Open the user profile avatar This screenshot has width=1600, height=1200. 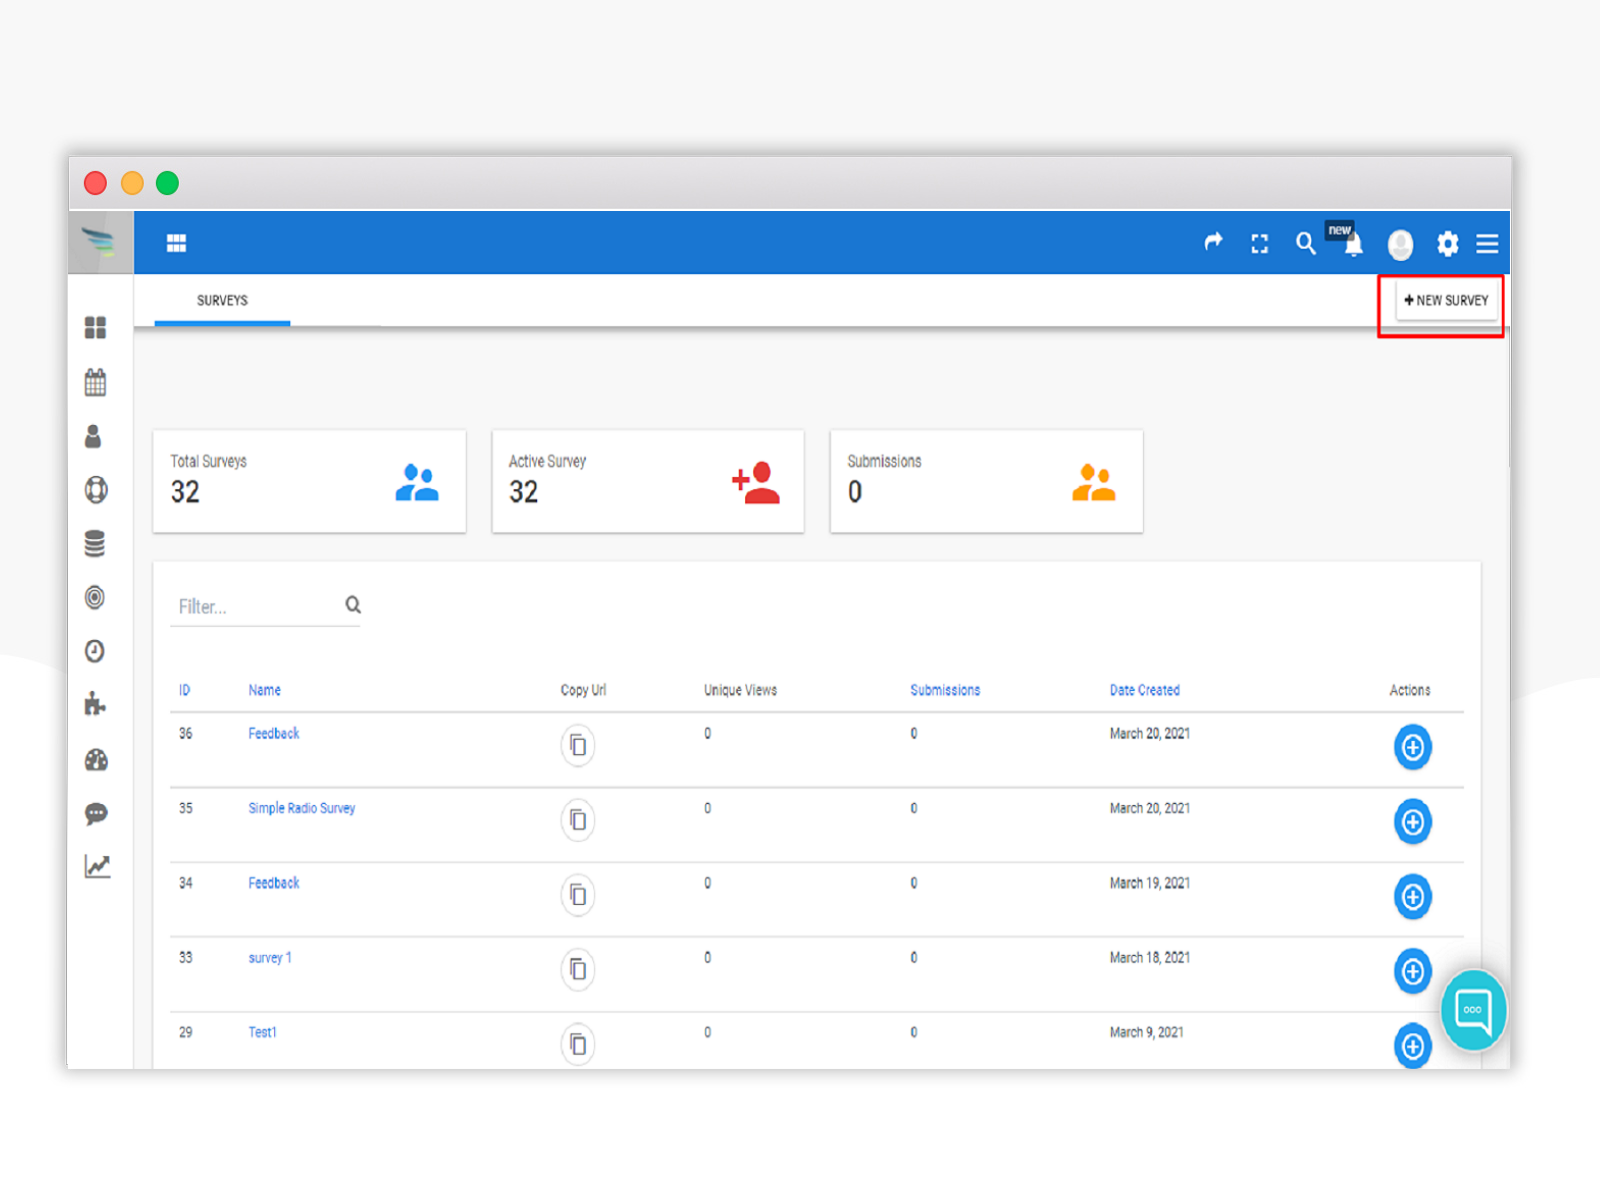coord(1400,244)
